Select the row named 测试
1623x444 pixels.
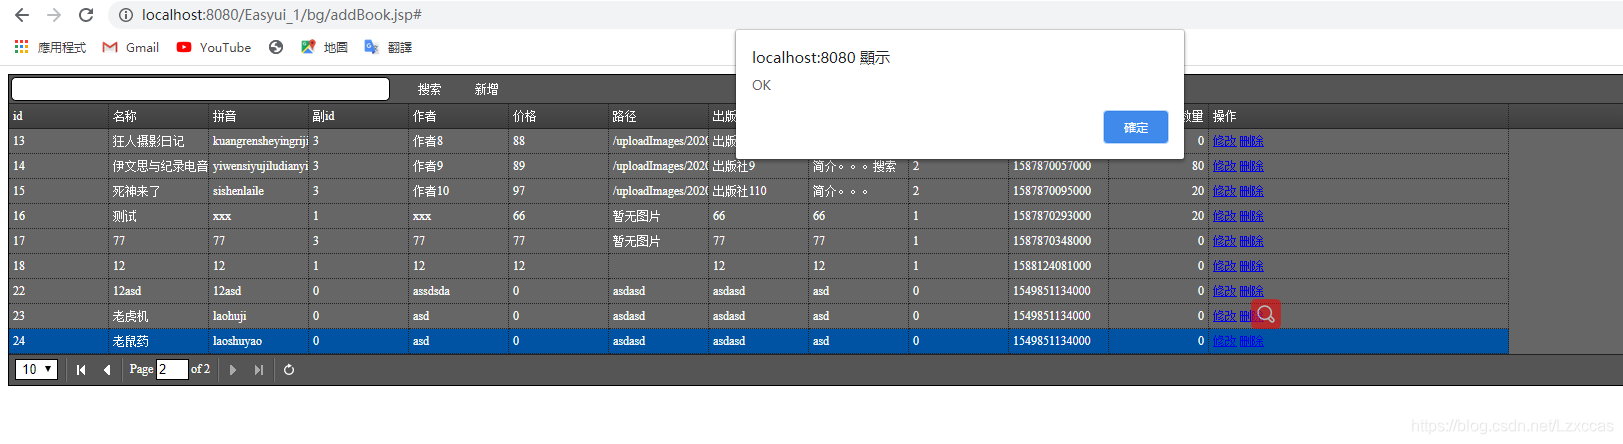(759, 216)
